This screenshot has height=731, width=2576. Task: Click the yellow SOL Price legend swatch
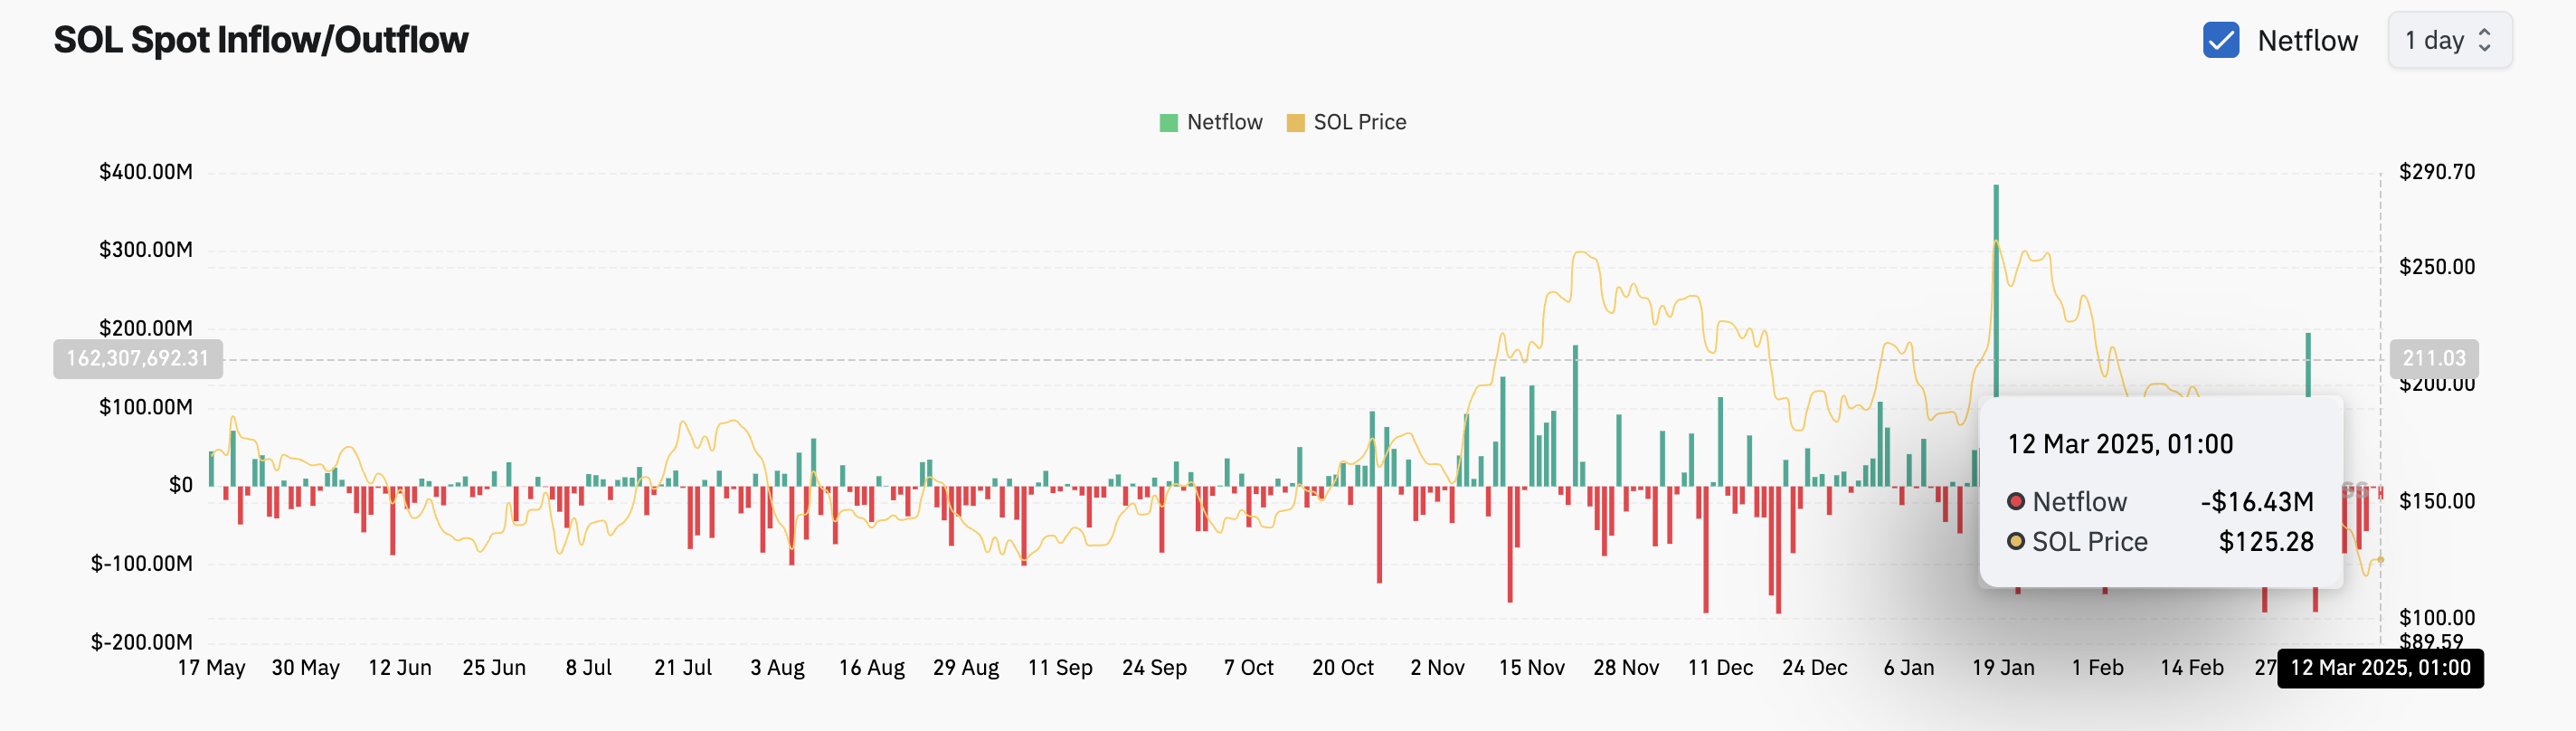(1295, 123)
